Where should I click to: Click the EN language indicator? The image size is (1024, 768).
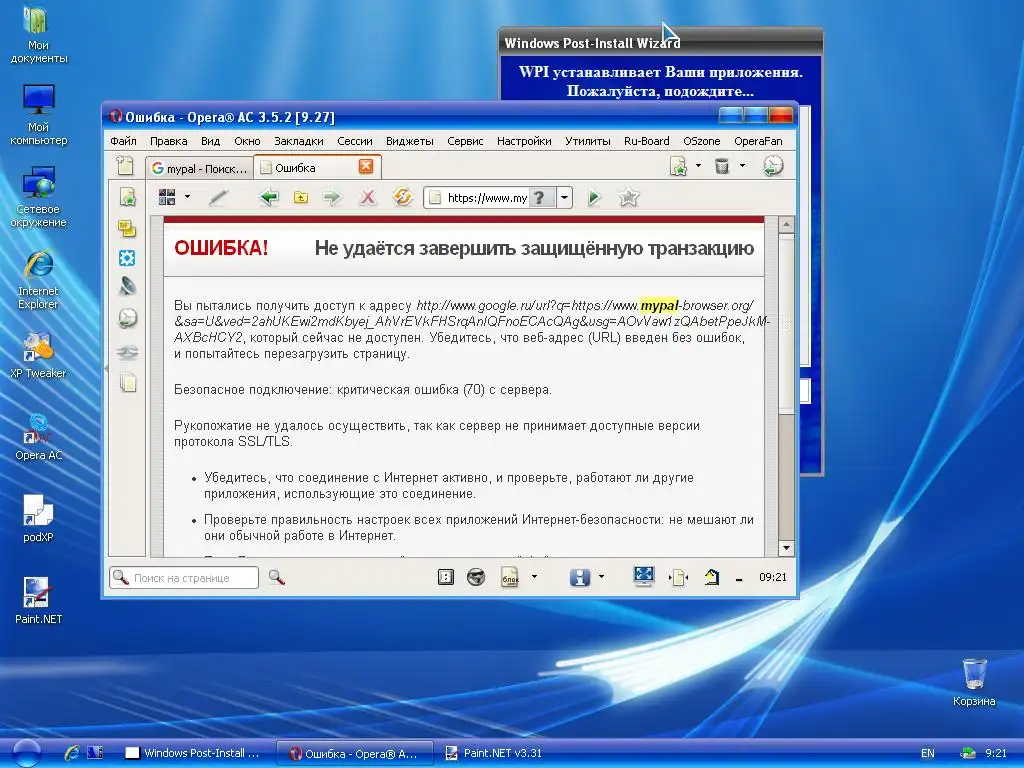927,753
